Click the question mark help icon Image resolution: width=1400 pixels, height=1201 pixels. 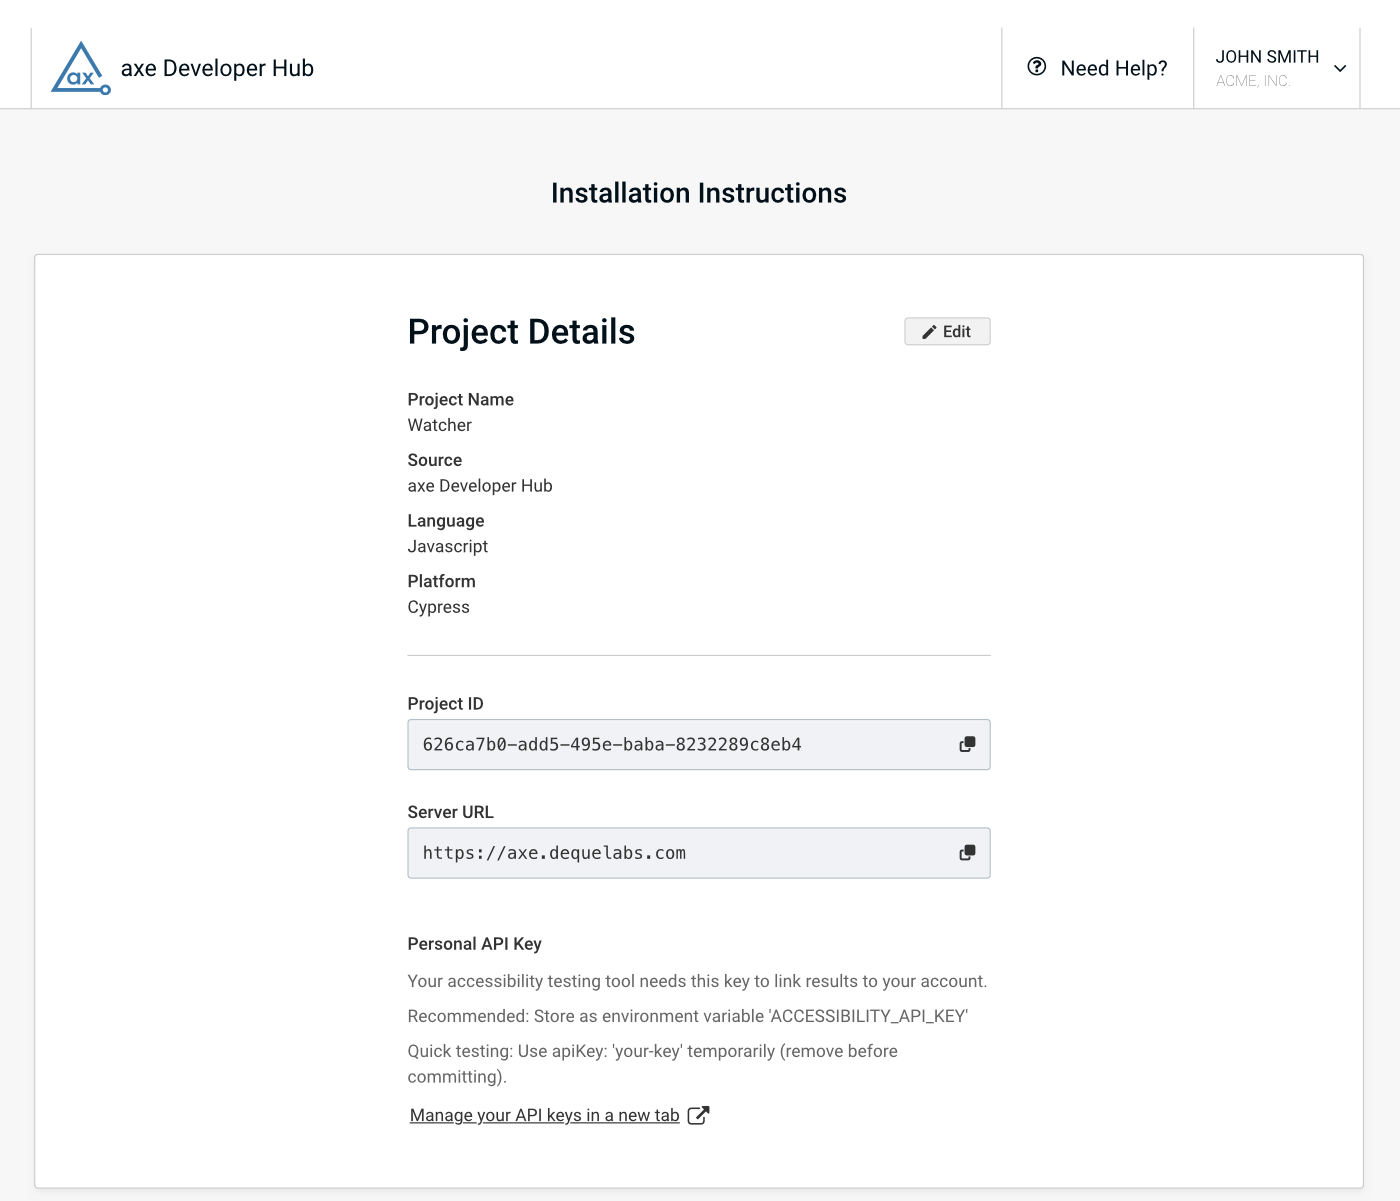1035,67
